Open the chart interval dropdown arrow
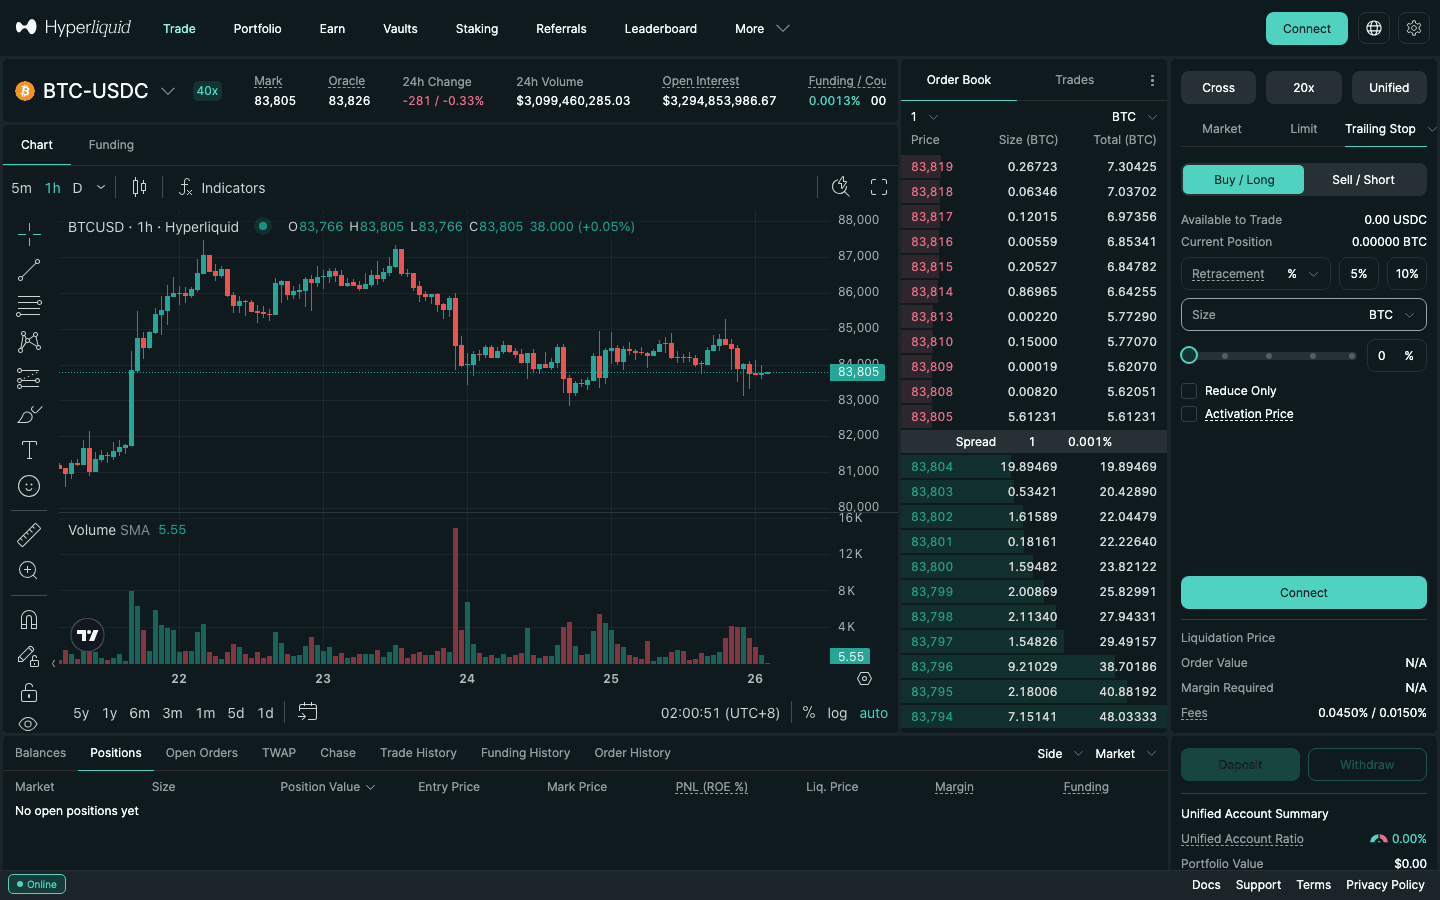The image size is (1440, 900). tap(101, 187)
